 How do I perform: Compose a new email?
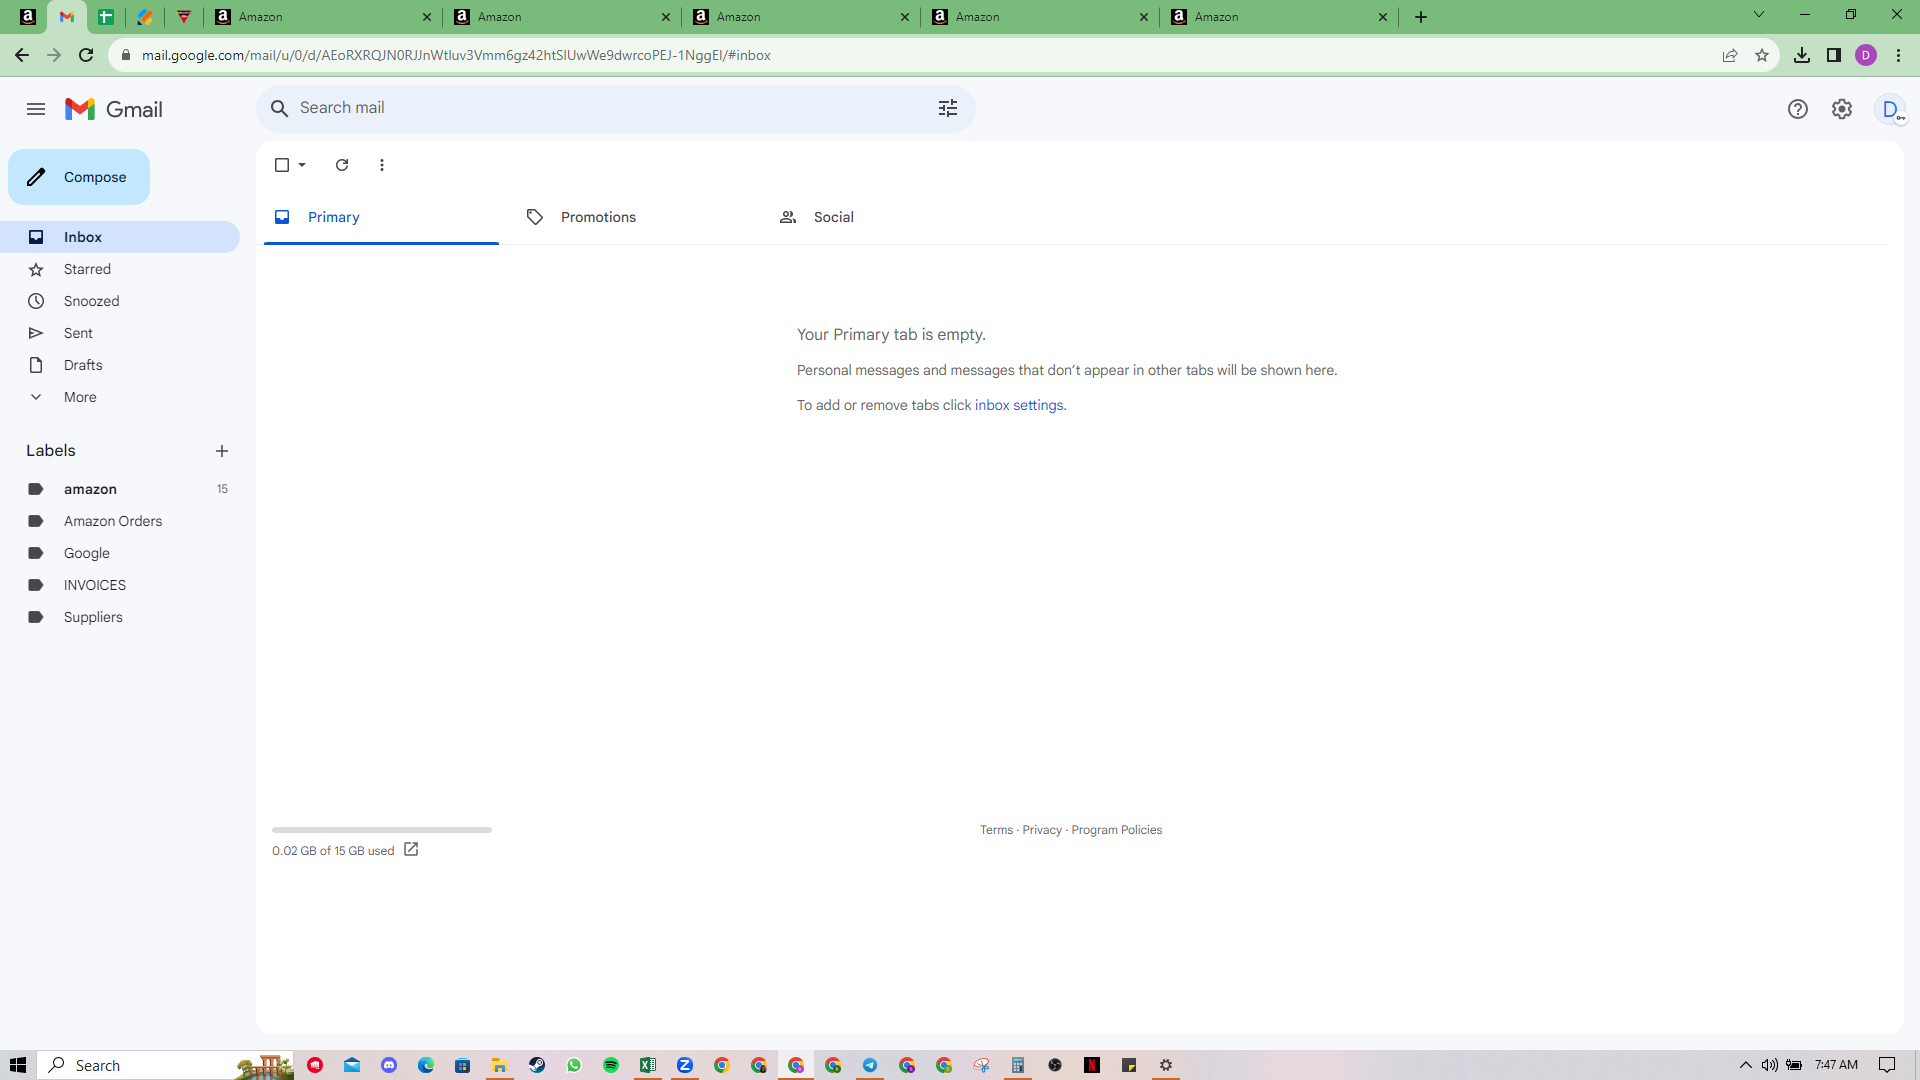(x=79, y=177)
